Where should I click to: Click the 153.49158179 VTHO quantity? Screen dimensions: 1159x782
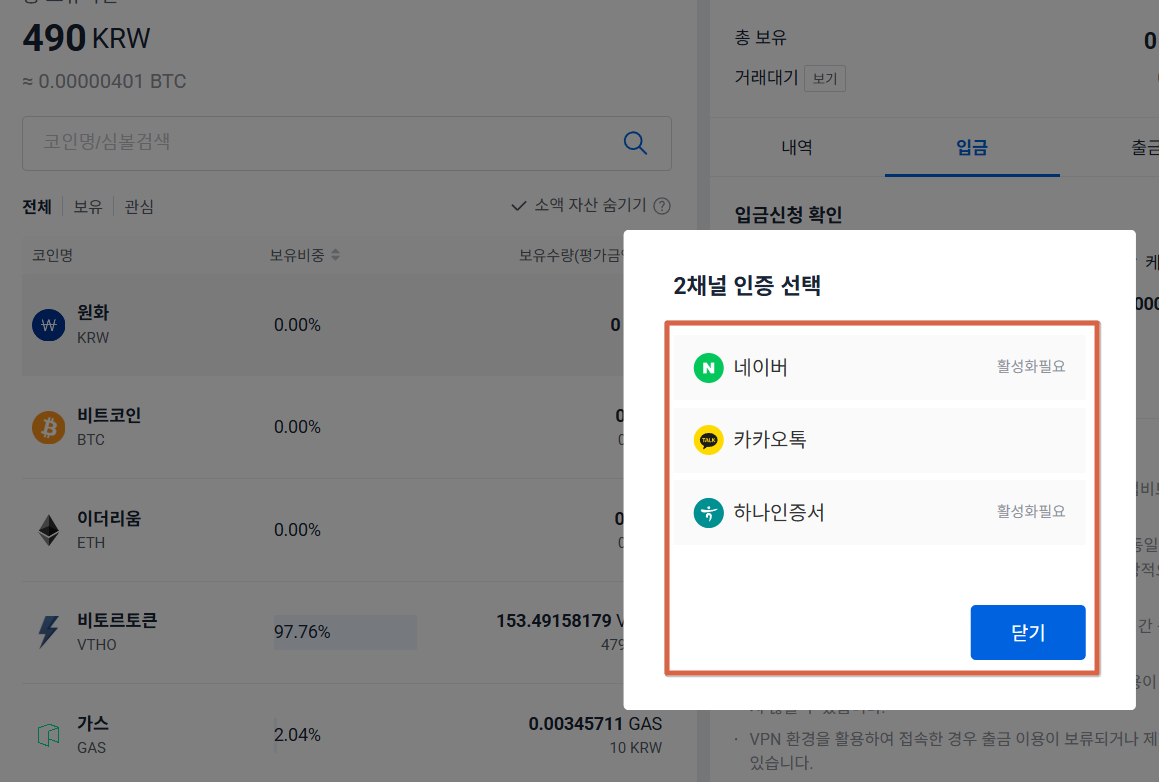[x=560, y=621]
